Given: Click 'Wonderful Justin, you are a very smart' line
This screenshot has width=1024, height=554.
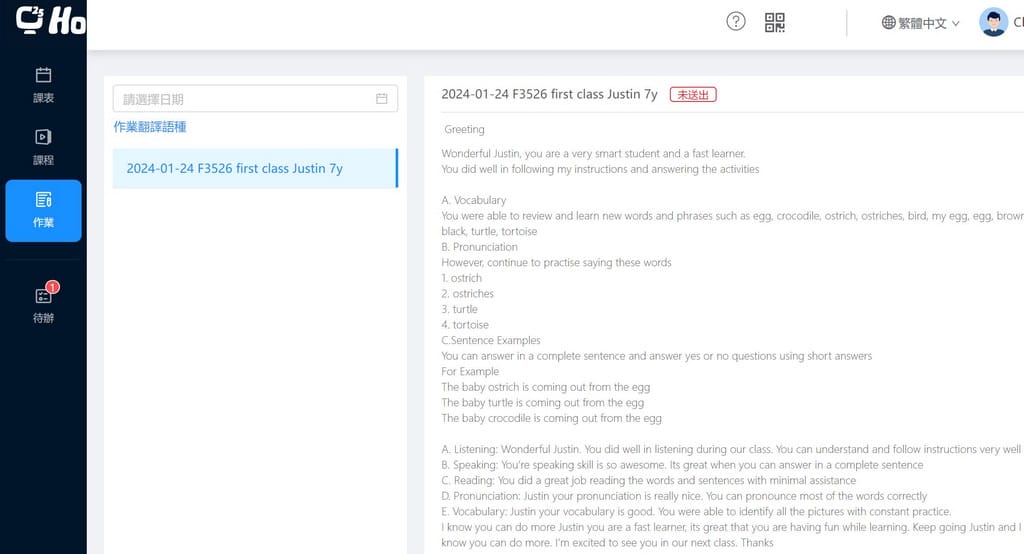Looking at the screenshot, I should pyautogui.click(x=594, y=154).
